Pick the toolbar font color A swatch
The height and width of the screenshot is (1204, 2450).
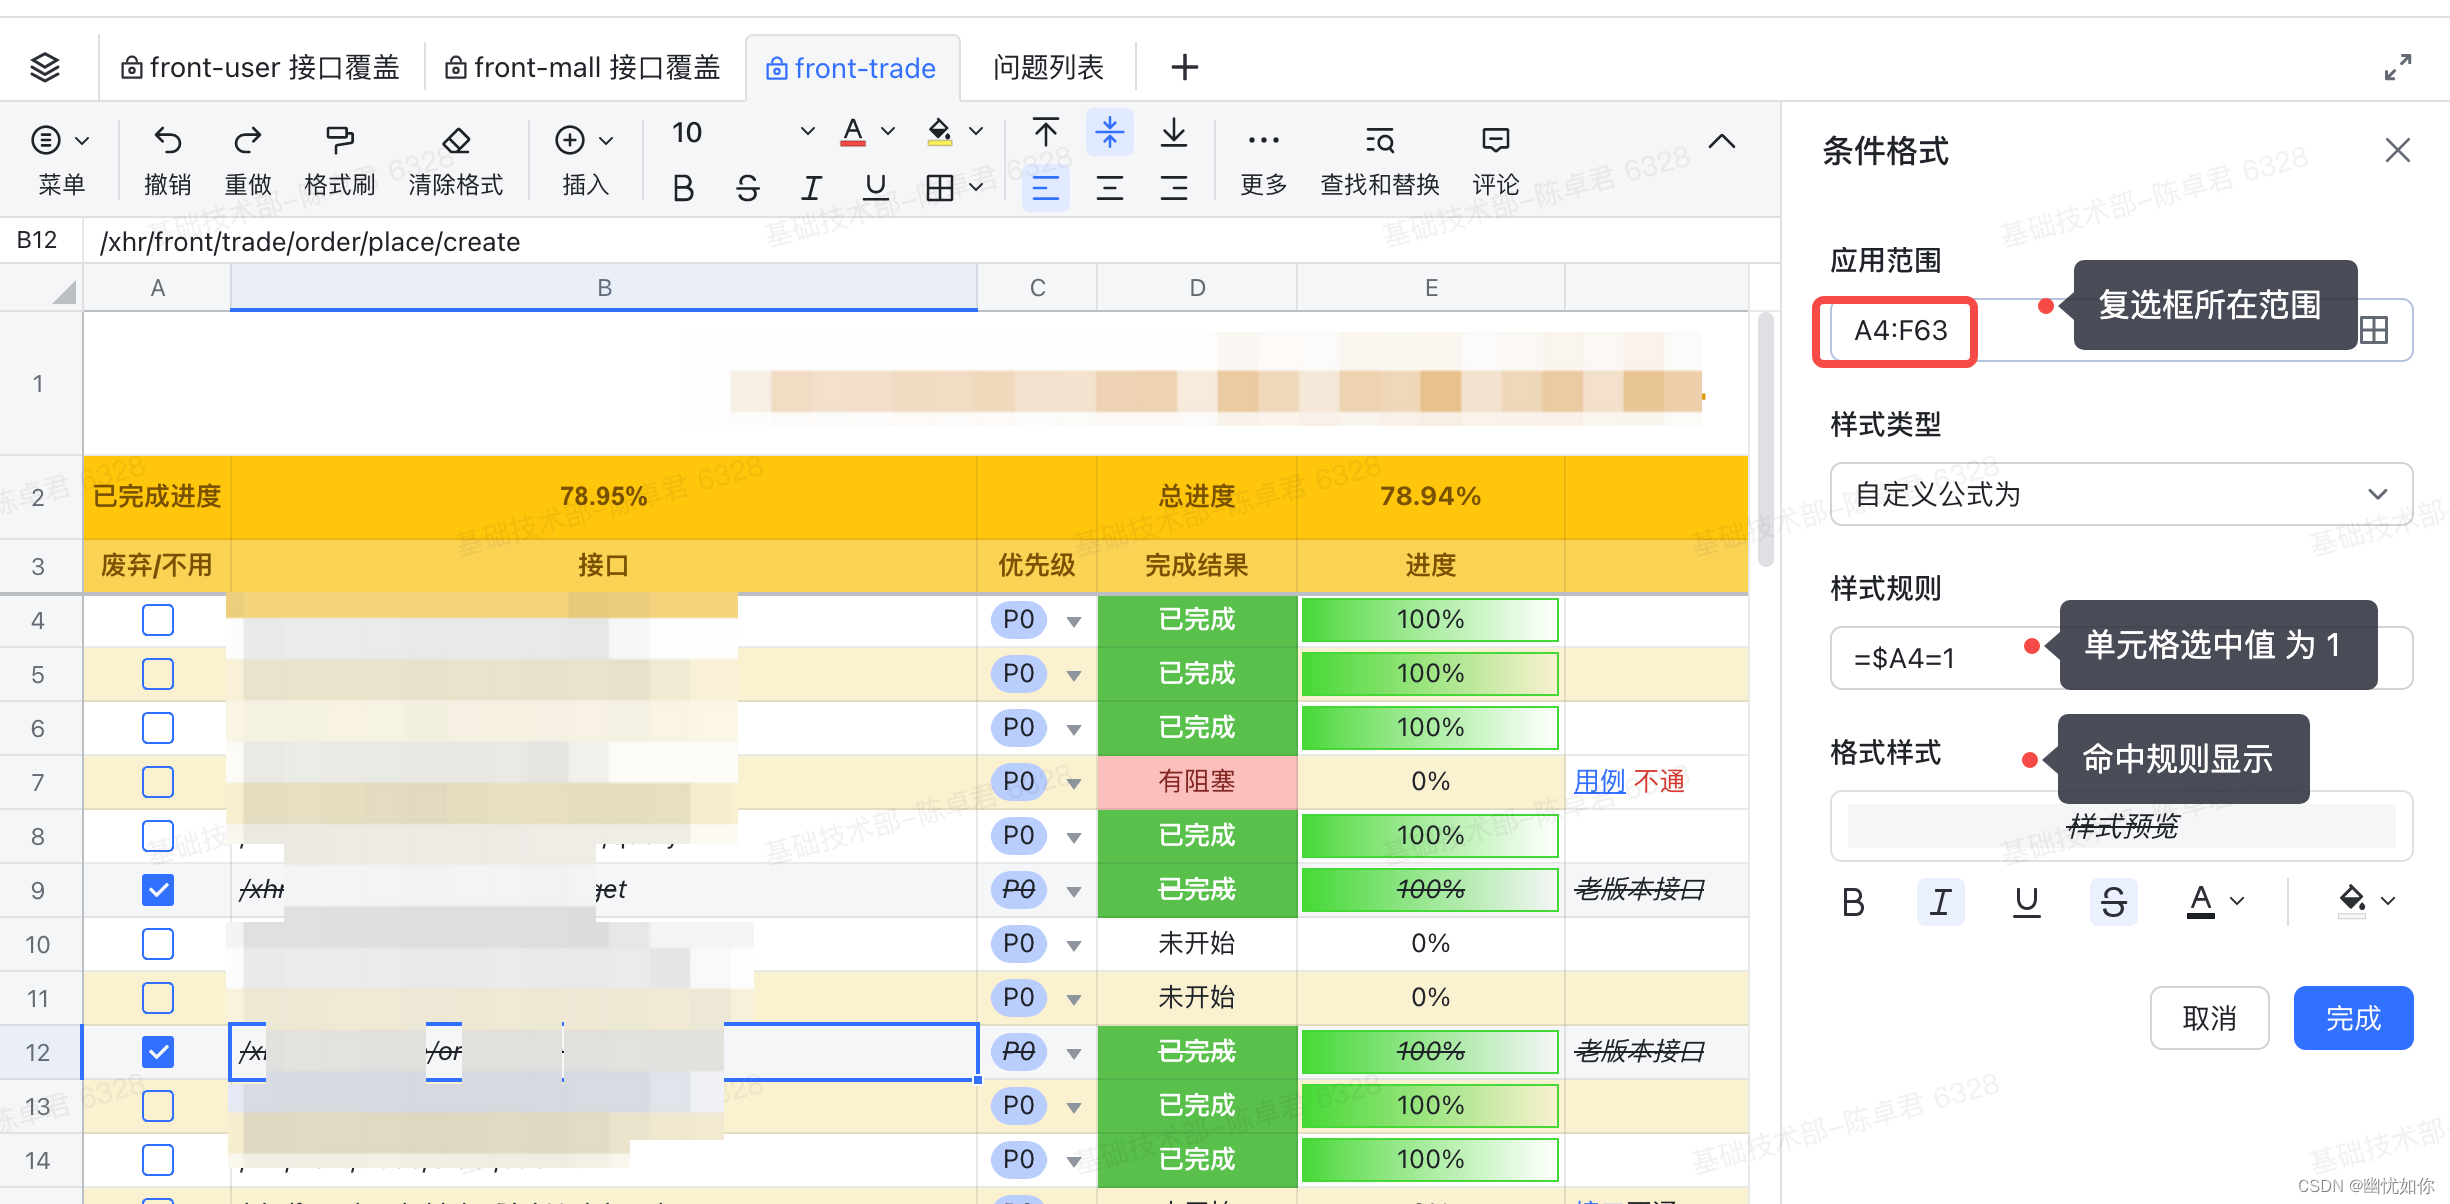click(x=853, y=133)
